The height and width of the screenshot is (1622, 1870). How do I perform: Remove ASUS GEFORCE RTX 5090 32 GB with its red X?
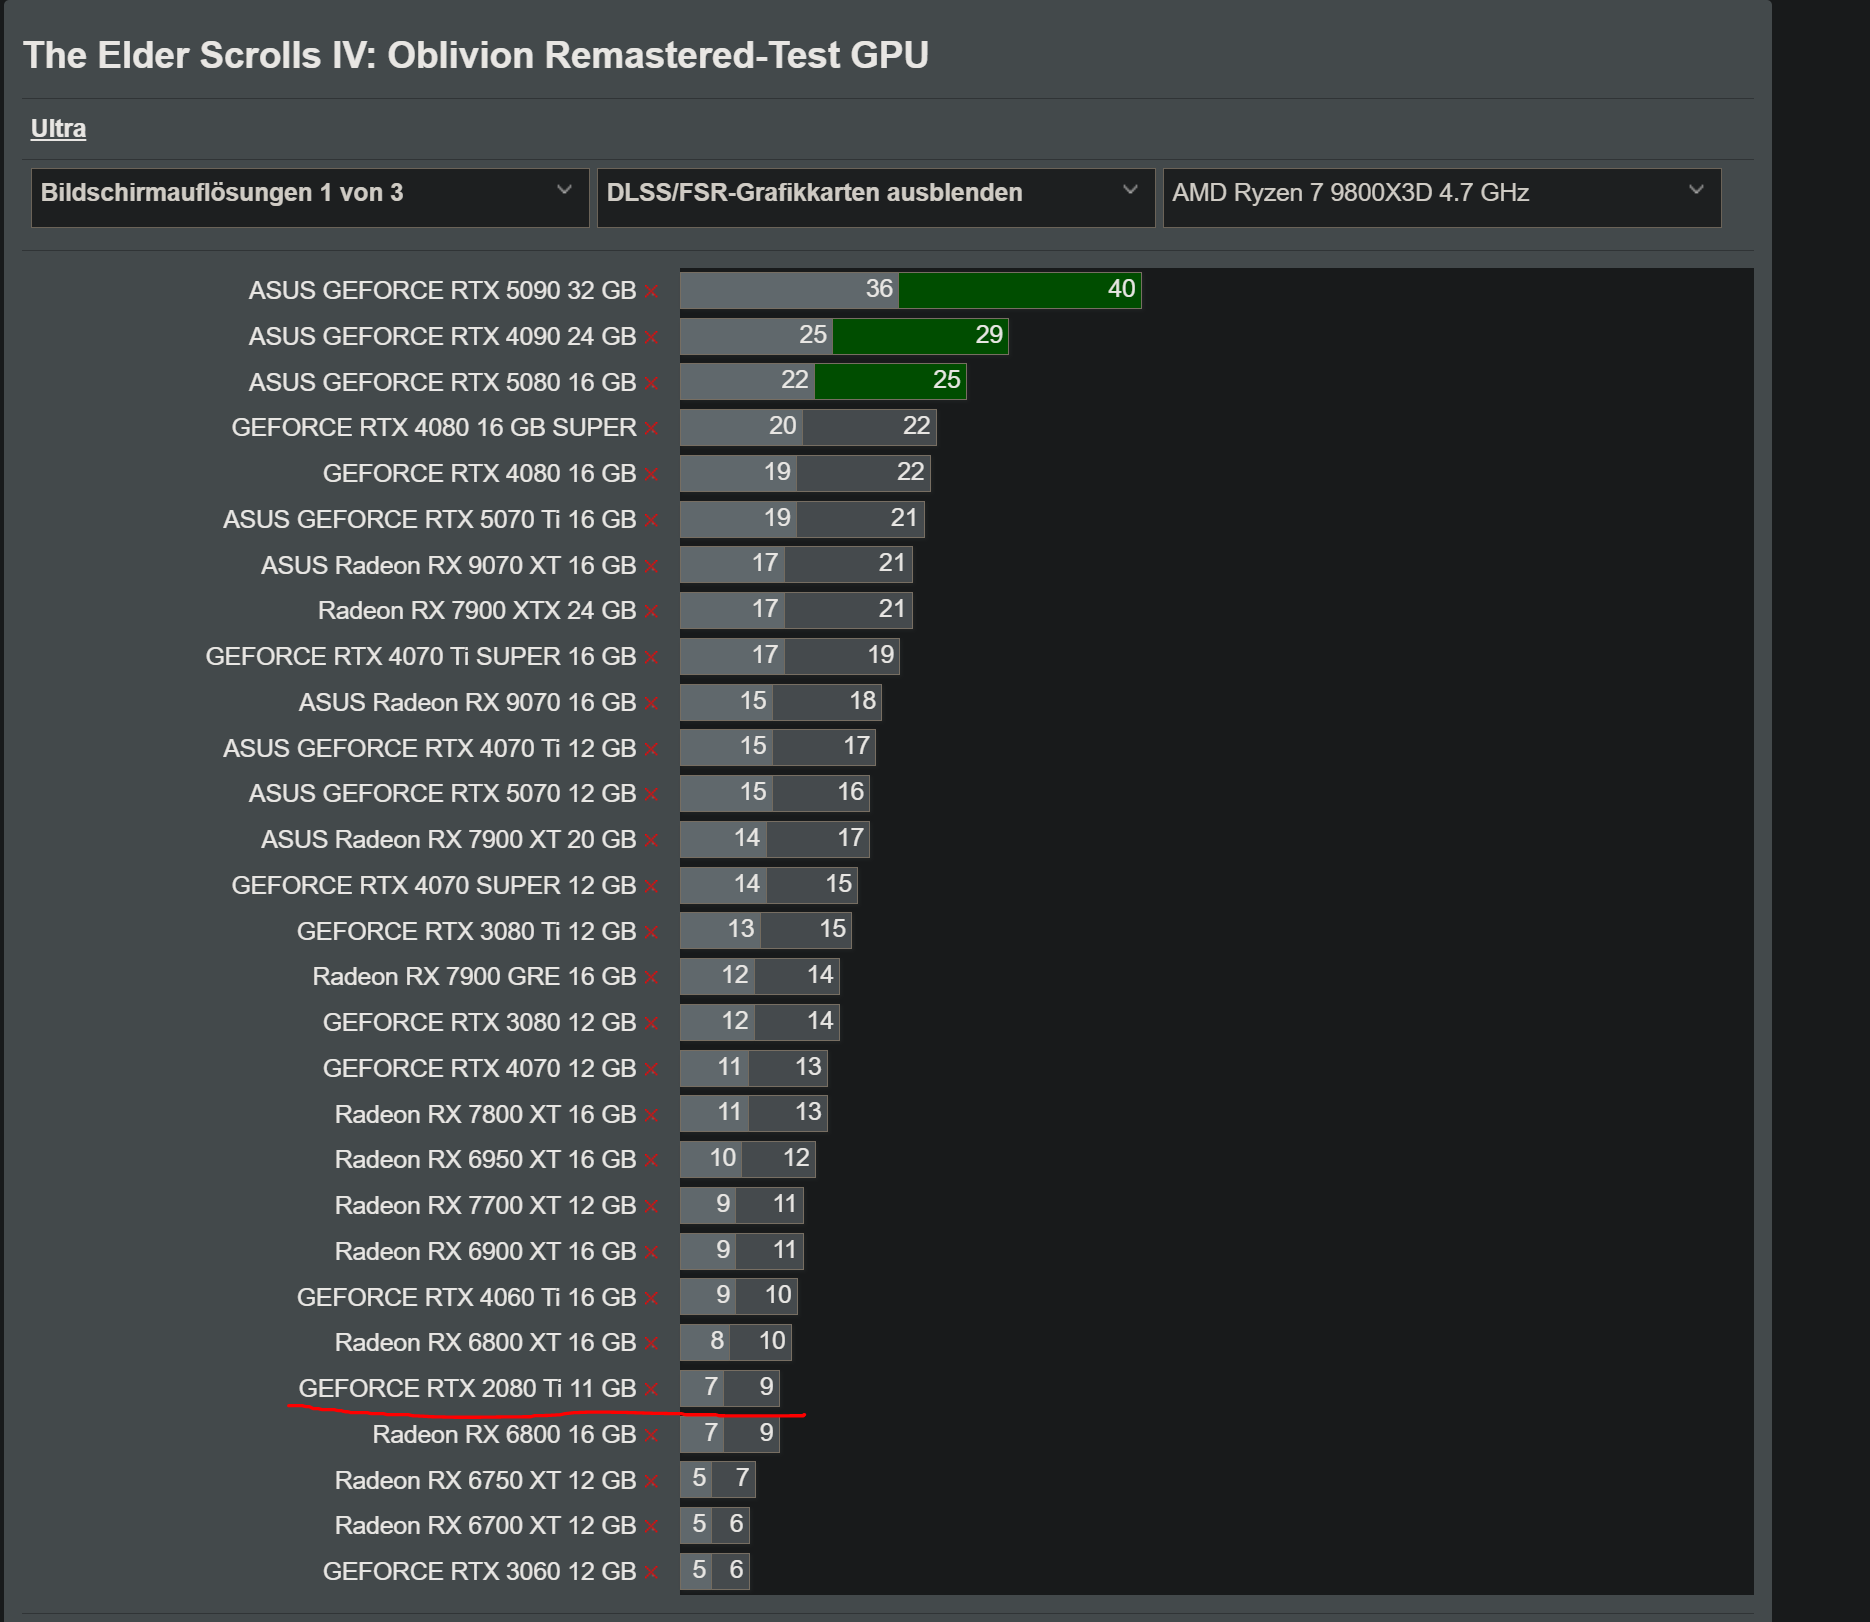click(652, 292)
